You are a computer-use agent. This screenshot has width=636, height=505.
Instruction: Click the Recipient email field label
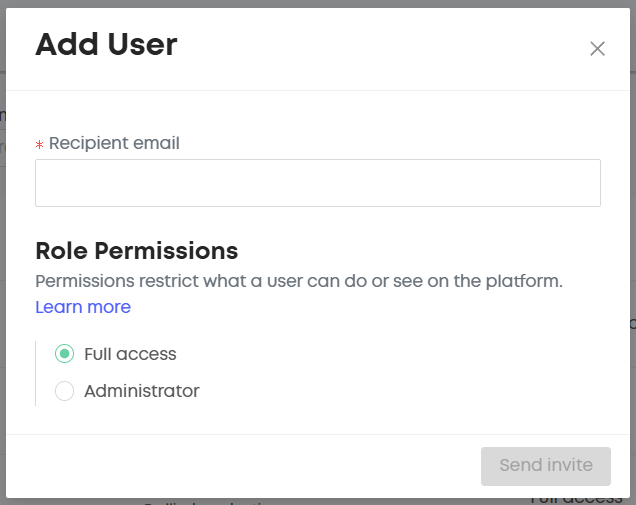(x=114, y=143)
